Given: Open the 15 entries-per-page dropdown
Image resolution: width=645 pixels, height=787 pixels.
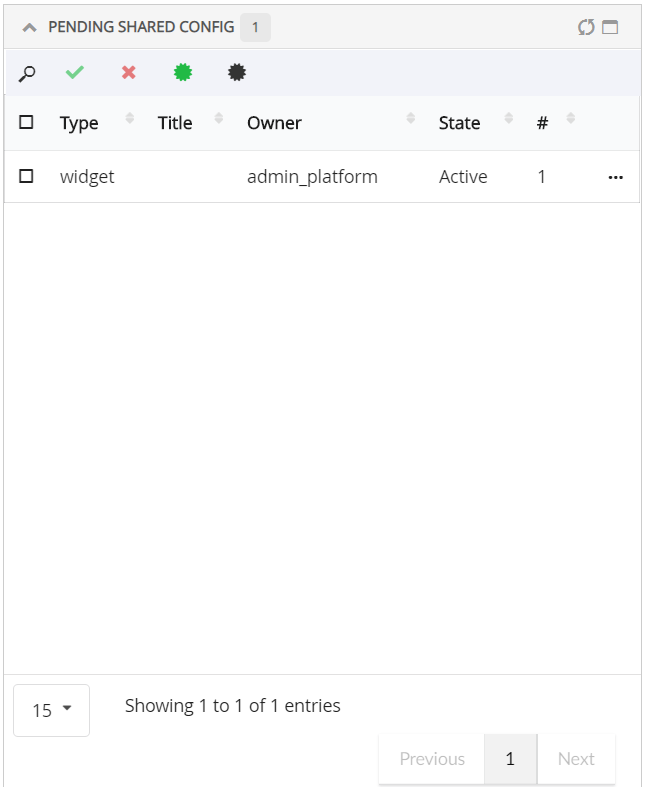Looking at the screenshot, I should [x=51, y=710].
